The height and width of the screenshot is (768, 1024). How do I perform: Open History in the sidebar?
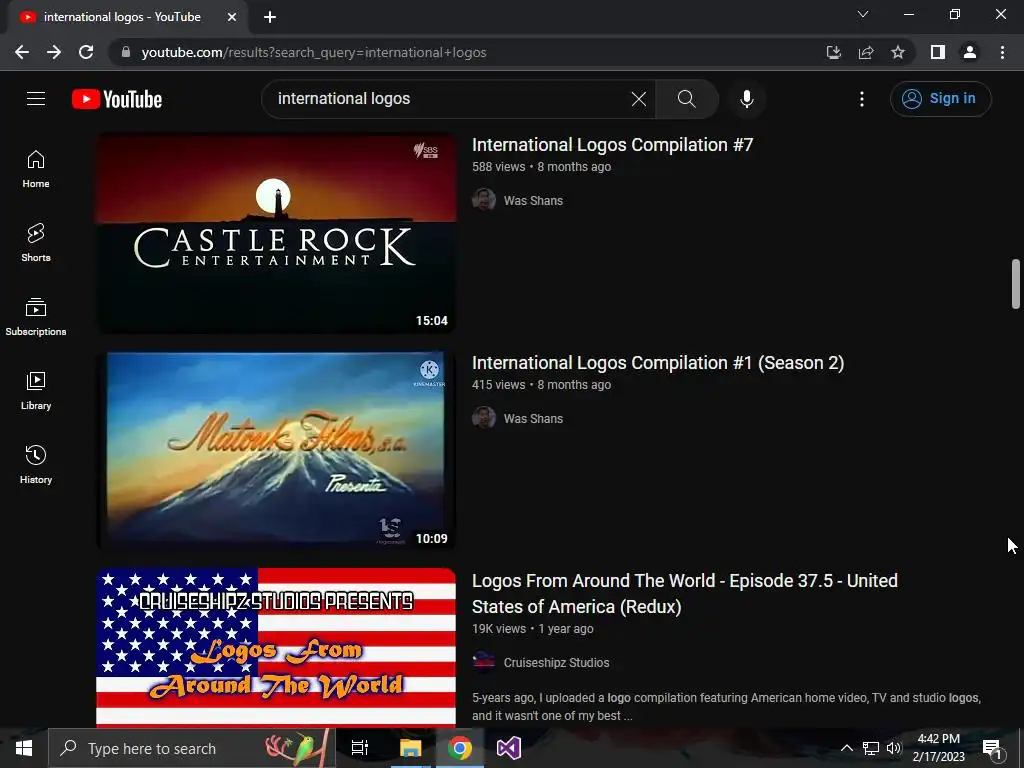point(36,464)
